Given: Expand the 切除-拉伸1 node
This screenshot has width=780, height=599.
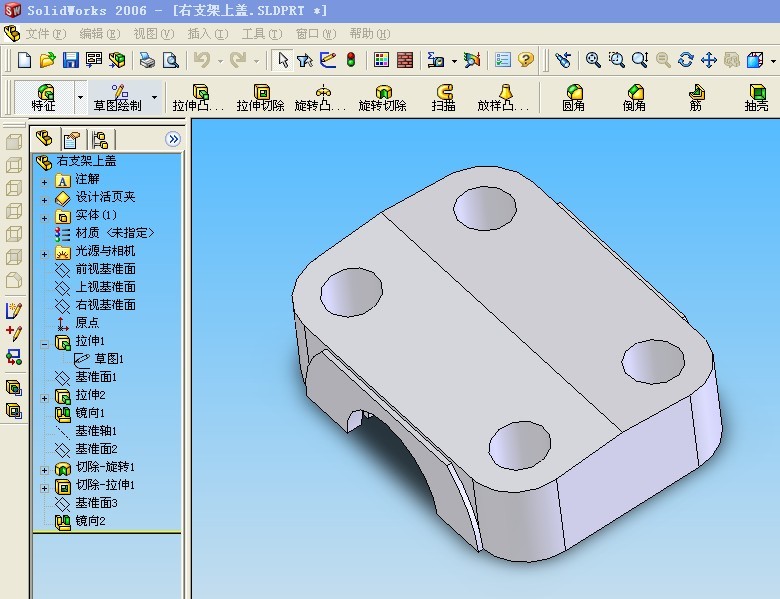Looking at the screenshot, I should pyautogui.click(x=44, y=488).
